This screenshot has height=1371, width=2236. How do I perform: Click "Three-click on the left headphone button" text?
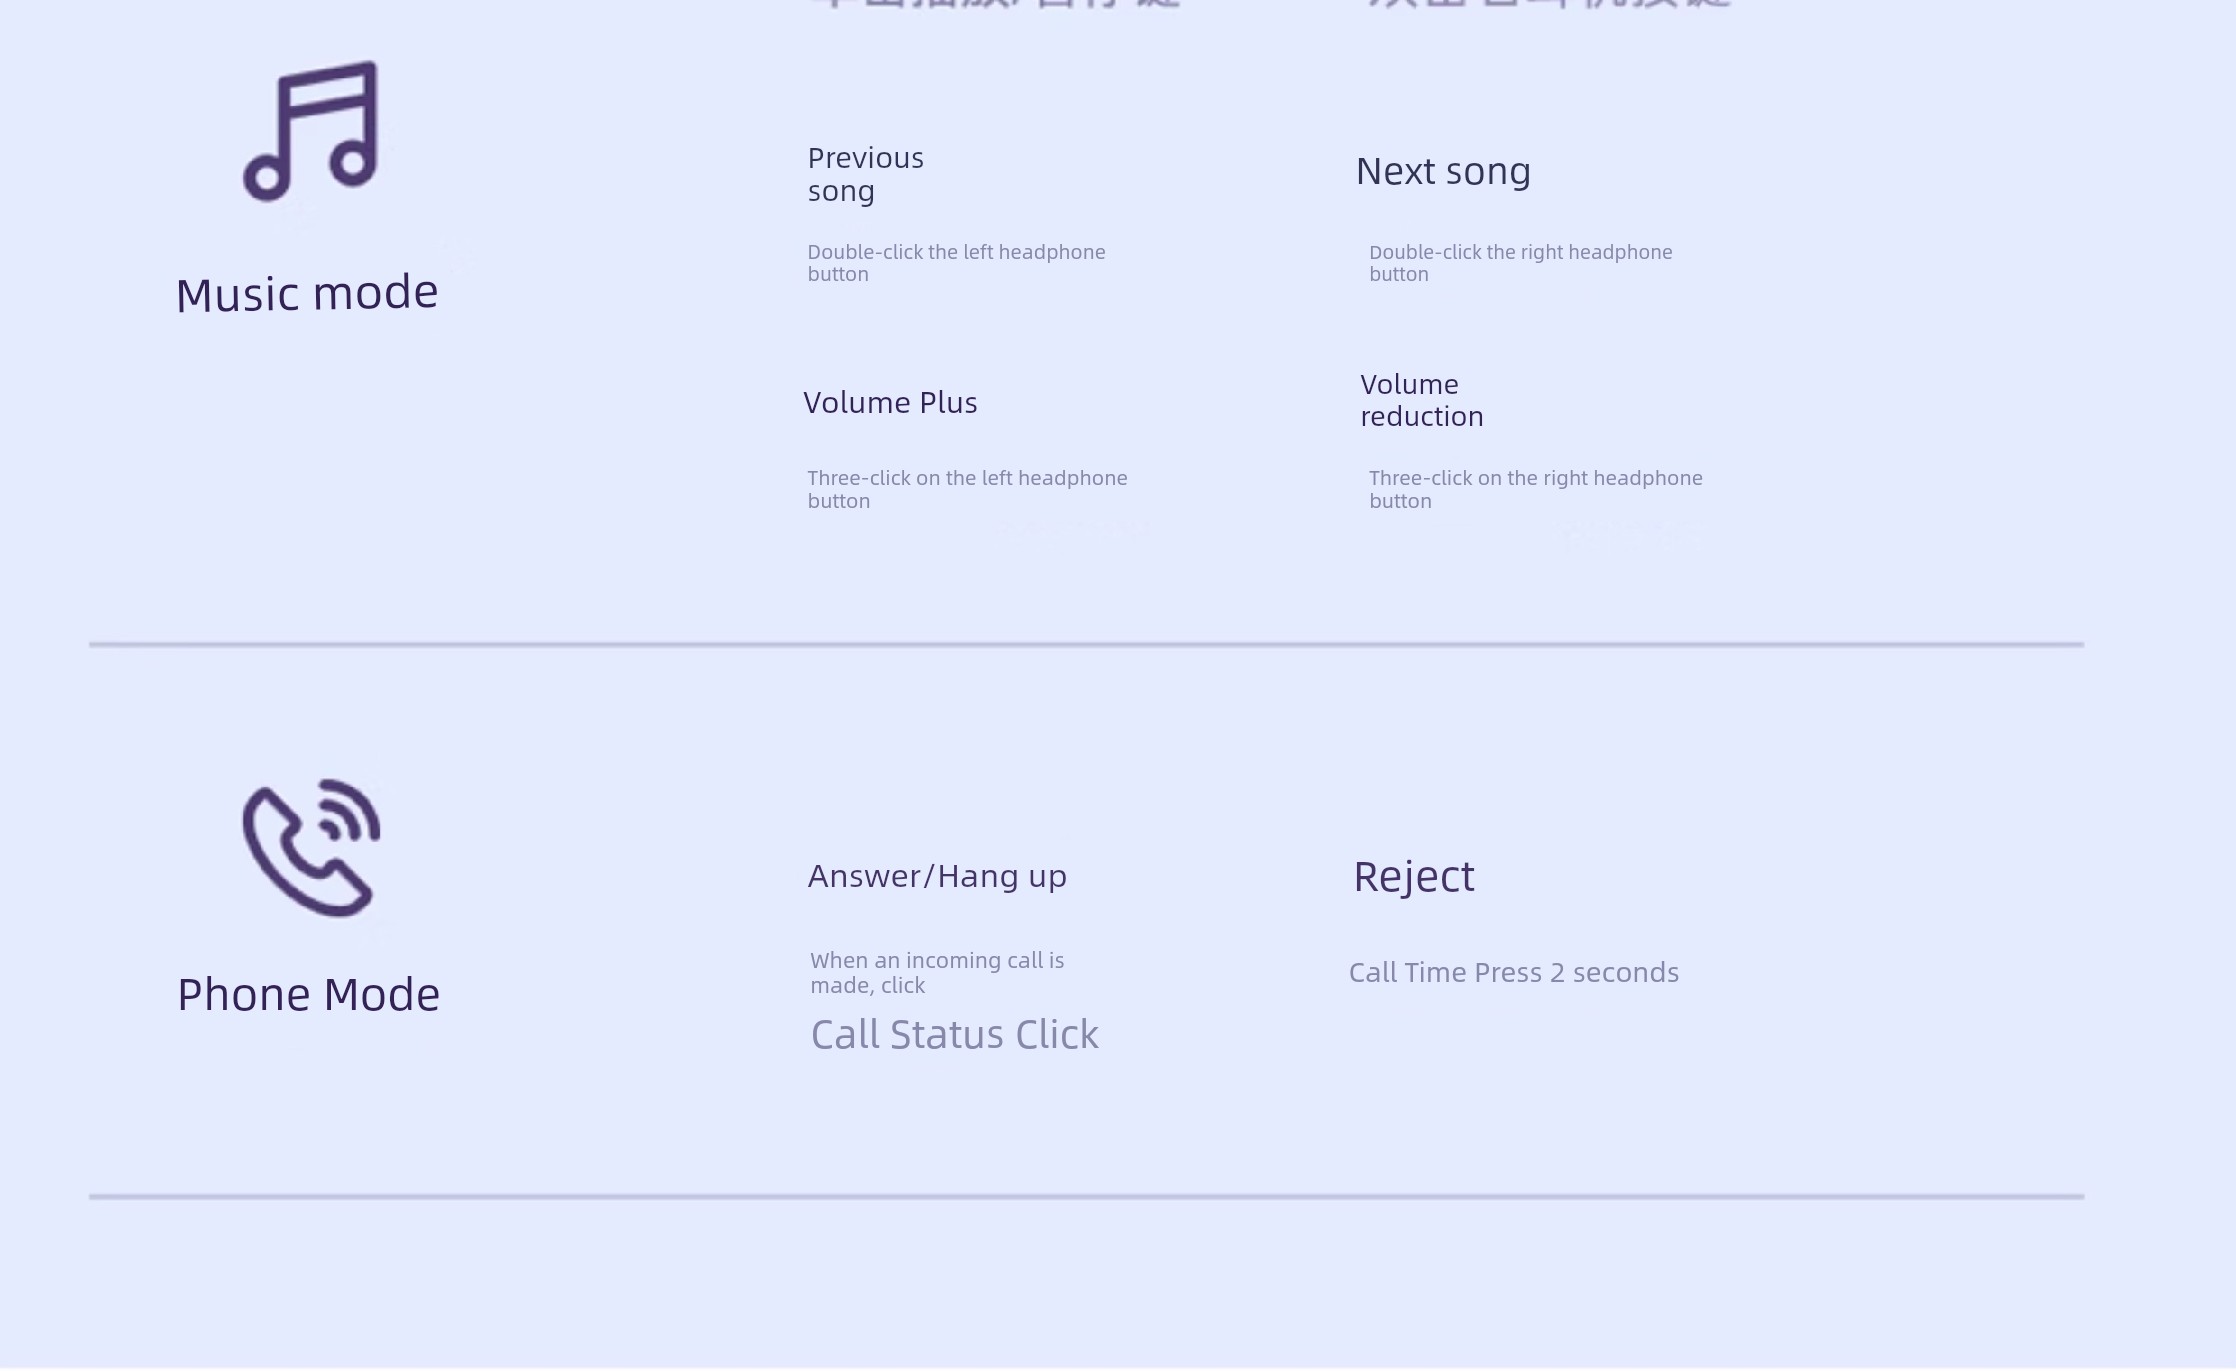pos(967,489)
